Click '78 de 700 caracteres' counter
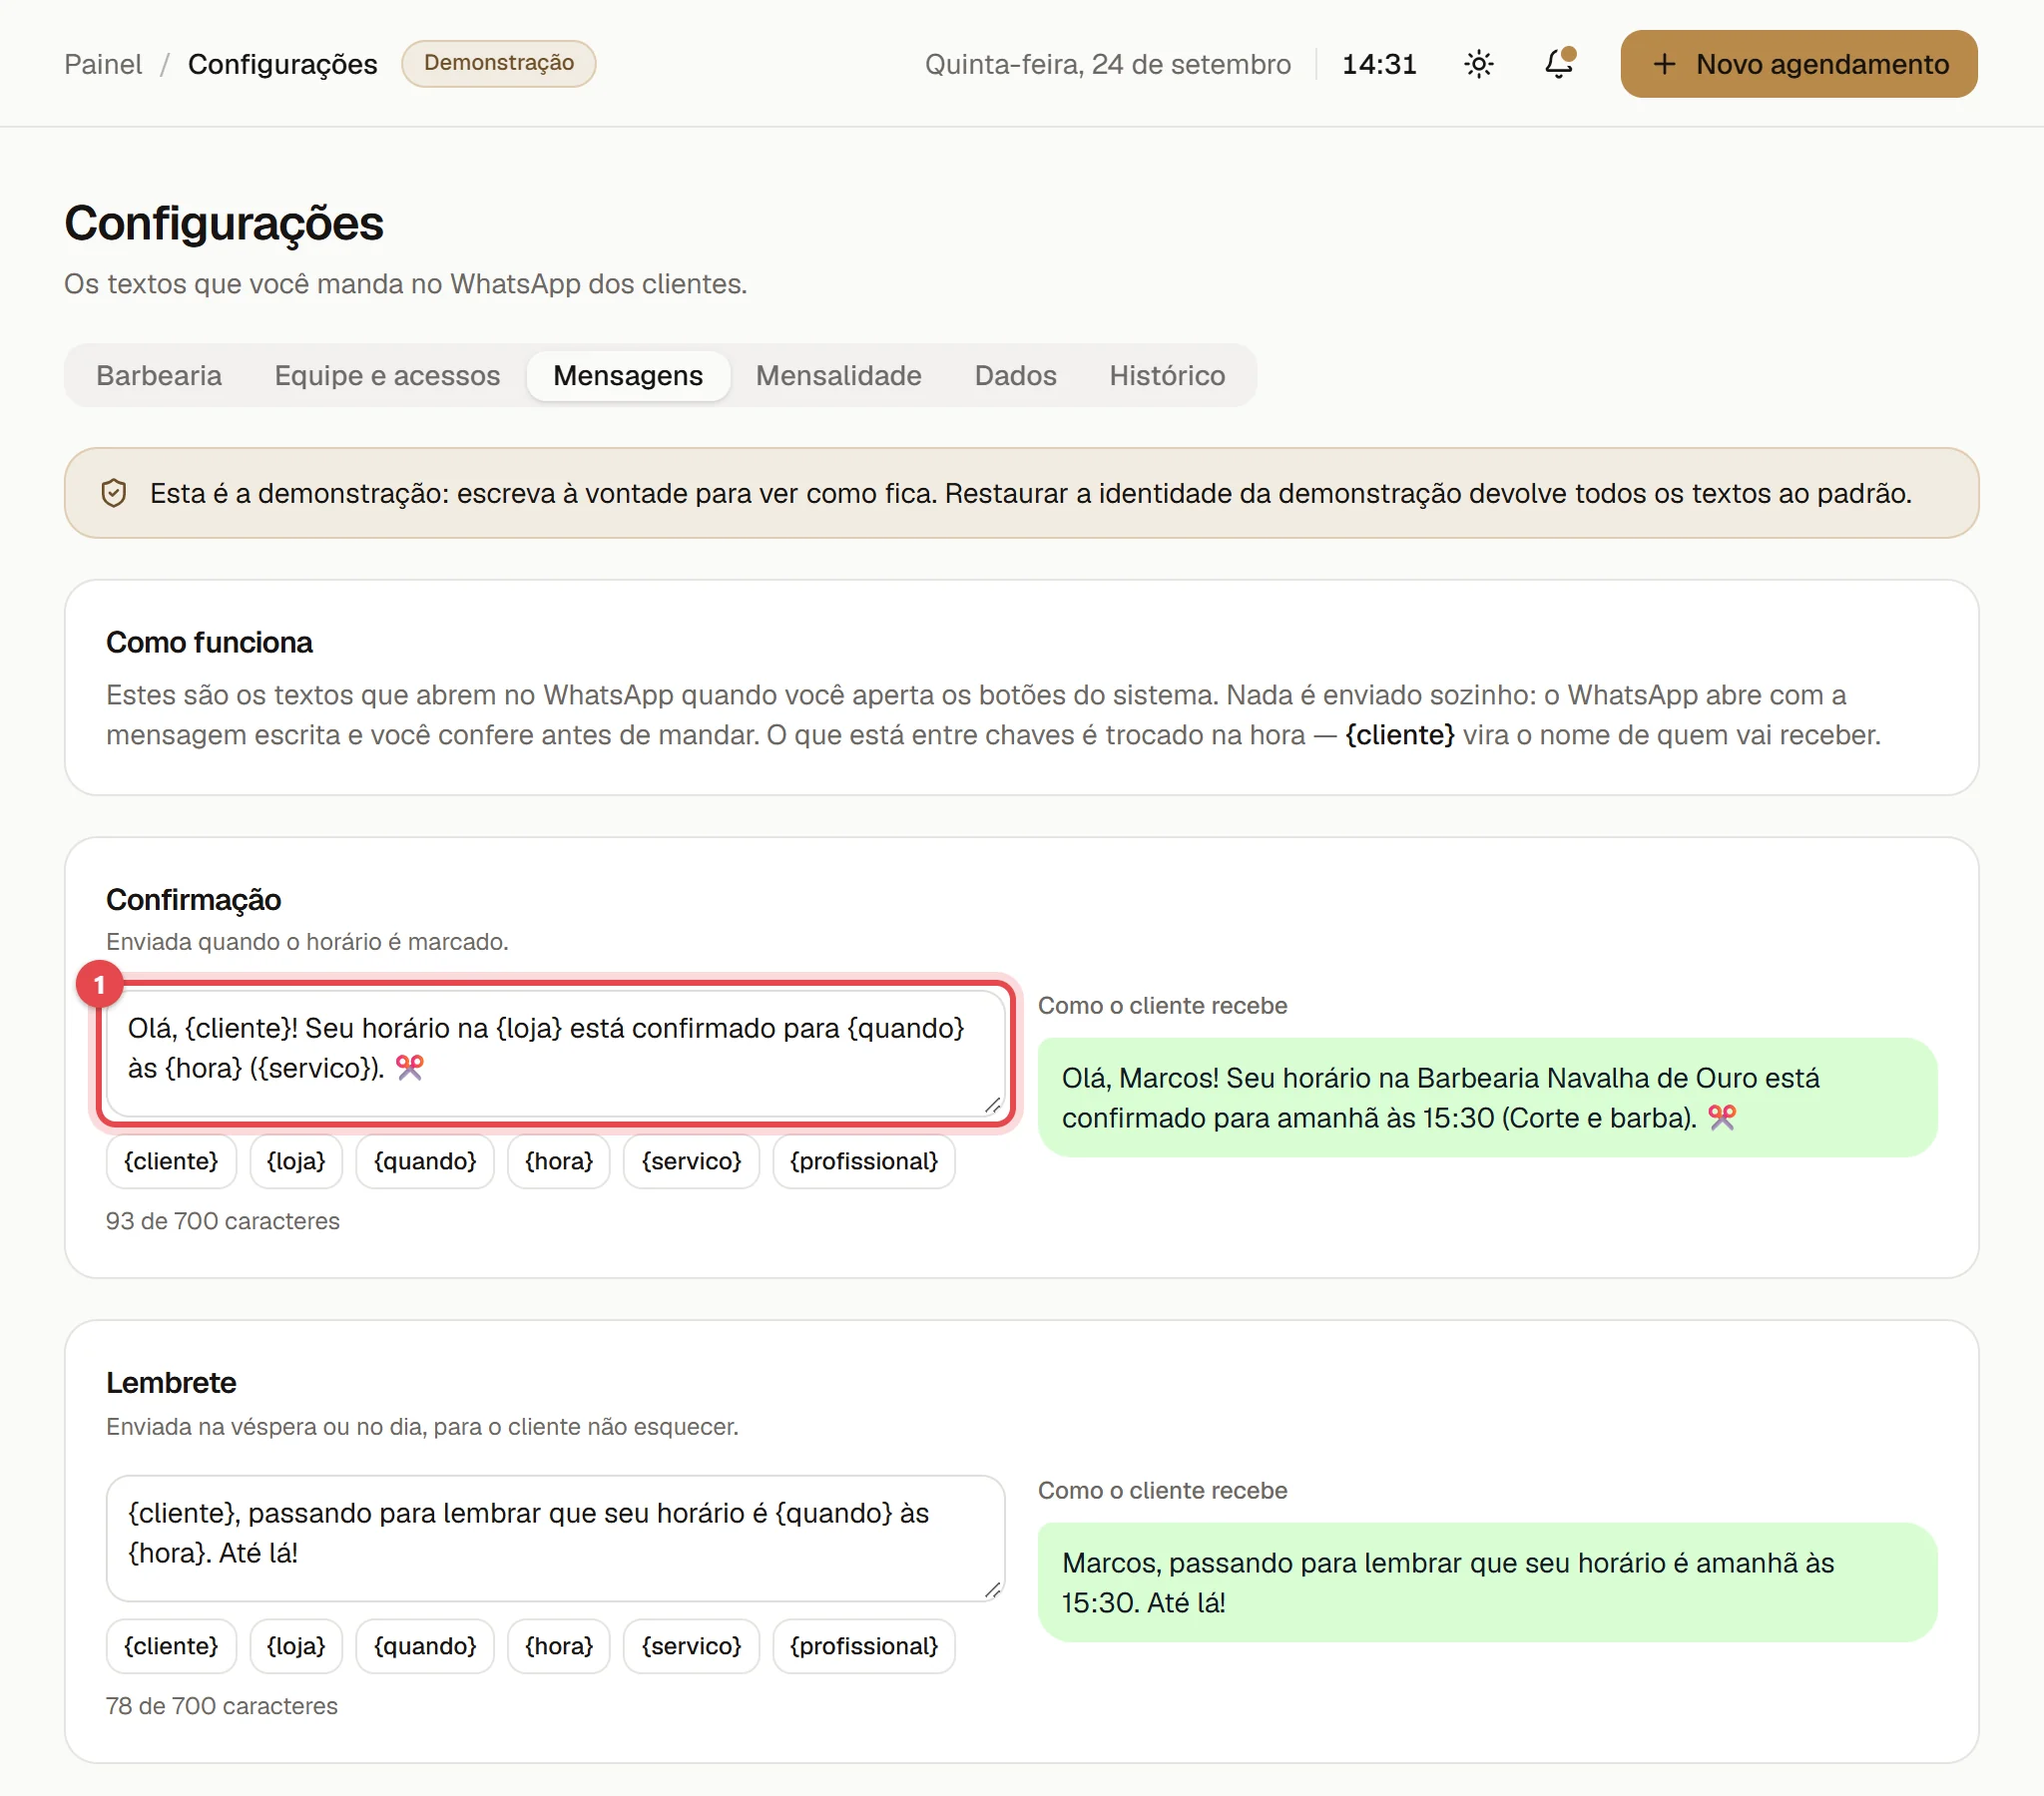Viewport: 2044px width, 1796px height. coord(222,1706)
